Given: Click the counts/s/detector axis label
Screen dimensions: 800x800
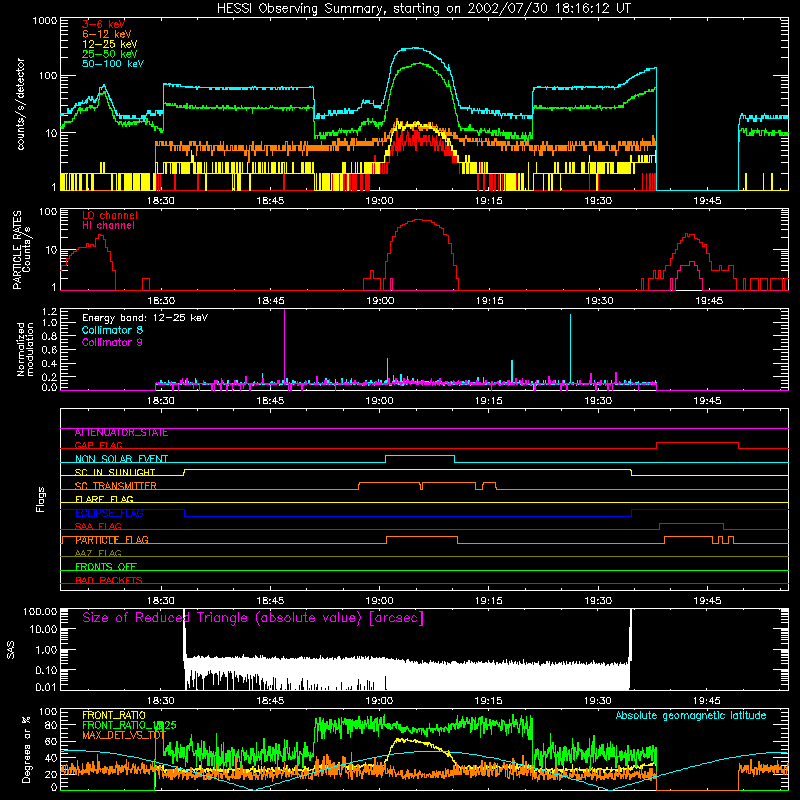Looking at the screenshot, I should point(21,104).
